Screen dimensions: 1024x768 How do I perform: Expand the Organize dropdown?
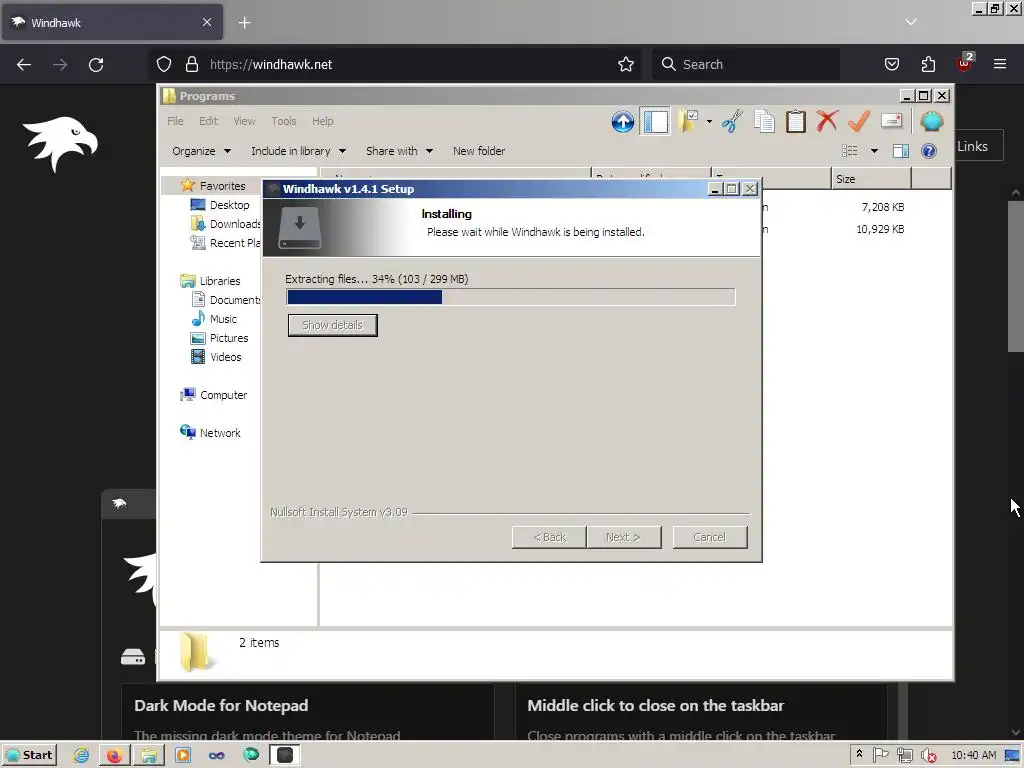(201, 151)
